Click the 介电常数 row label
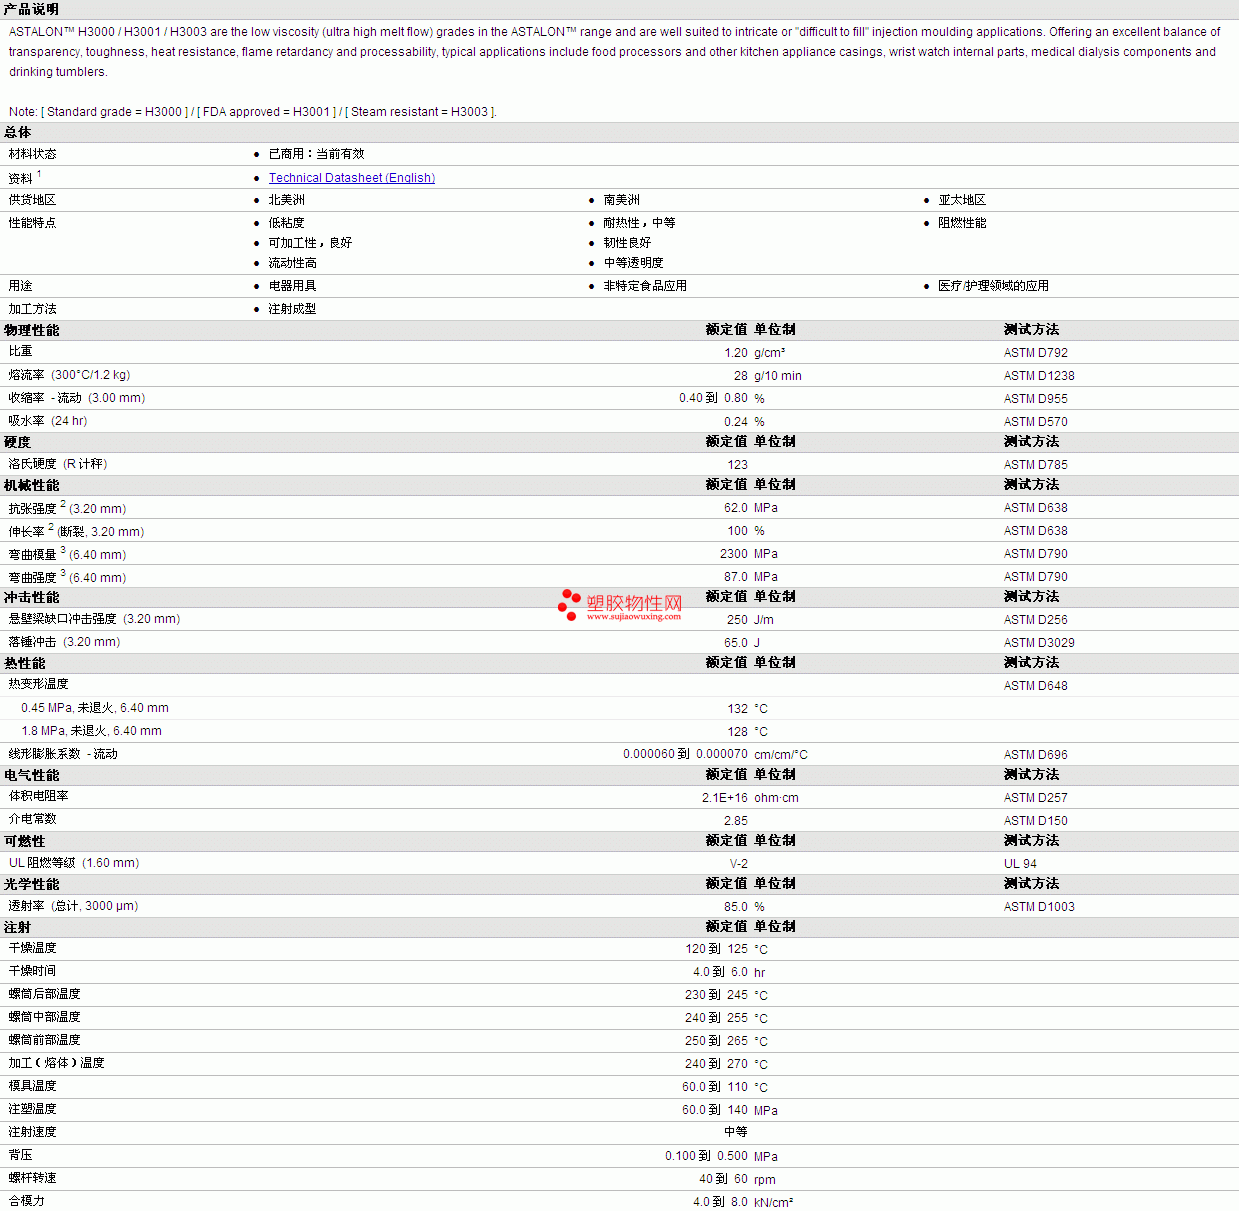The height and width of the screenshot is (1211, 1239). click(33, 819)
